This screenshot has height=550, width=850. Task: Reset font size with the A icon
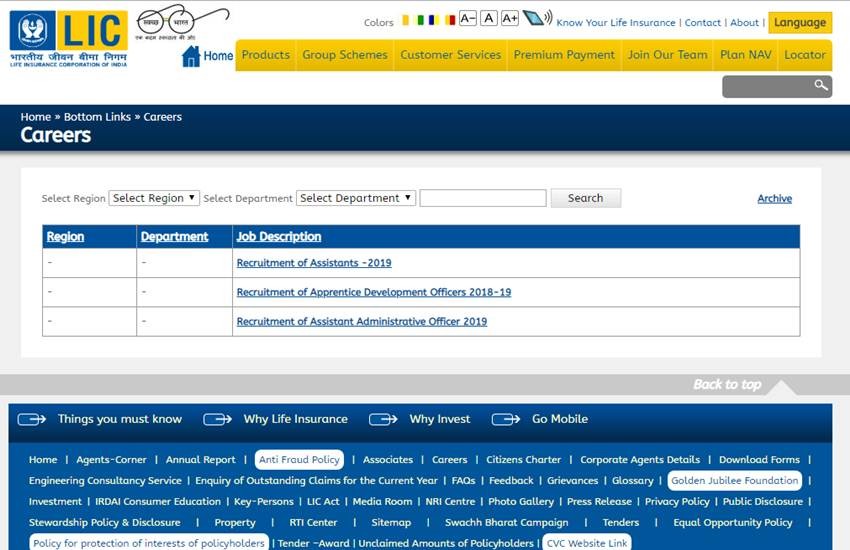[488, 18]
